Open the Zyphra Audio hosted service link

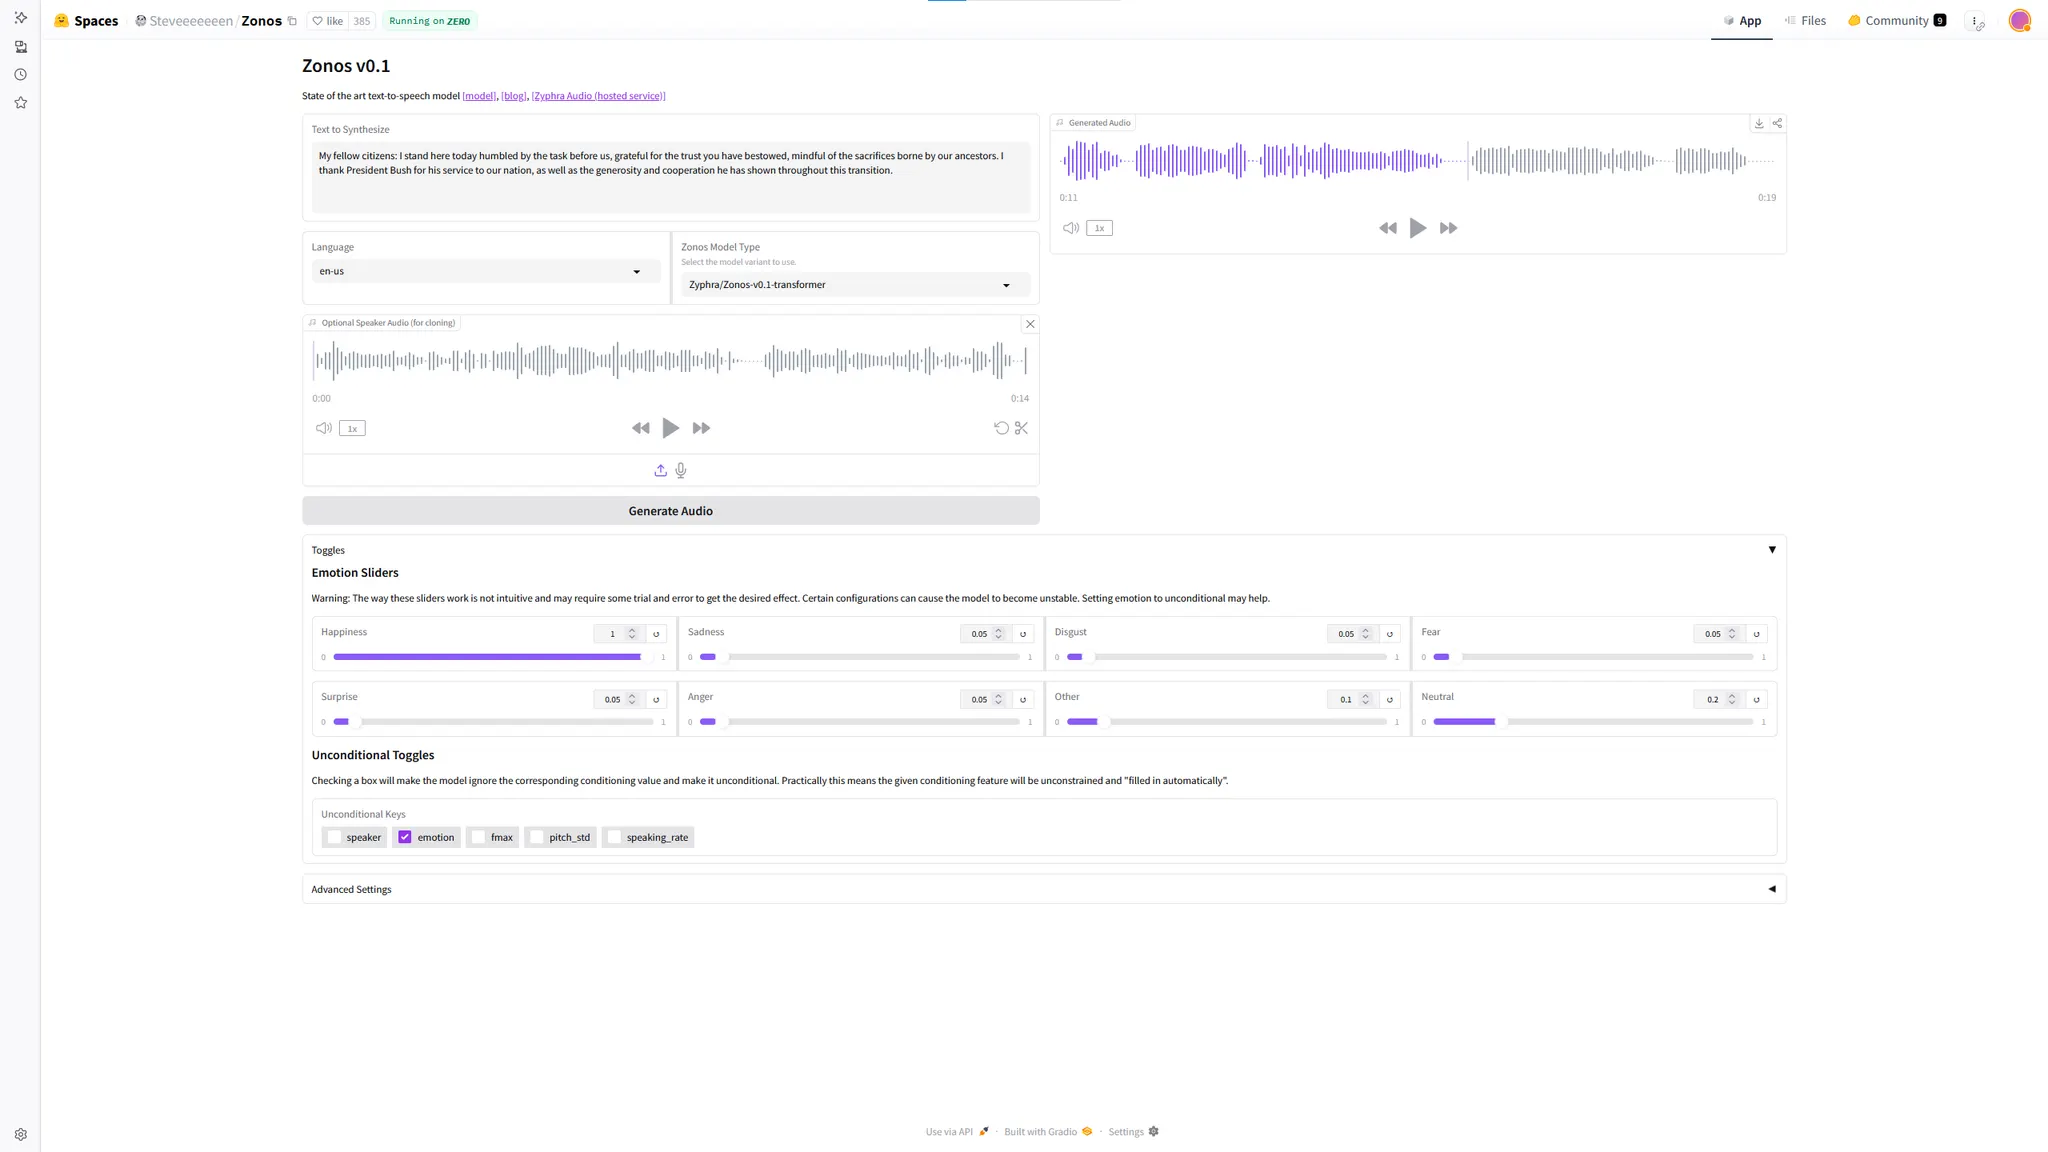coord(598,96)
